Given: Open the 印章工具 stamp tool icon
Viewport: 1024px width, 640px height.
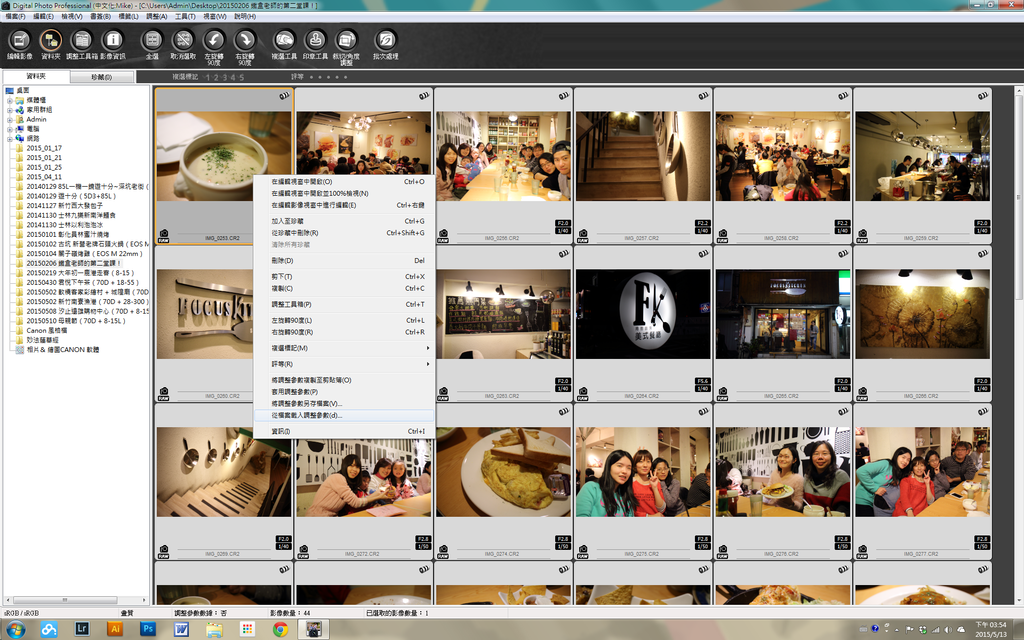Looking at the screenshot, I should [x=316, y=42].
